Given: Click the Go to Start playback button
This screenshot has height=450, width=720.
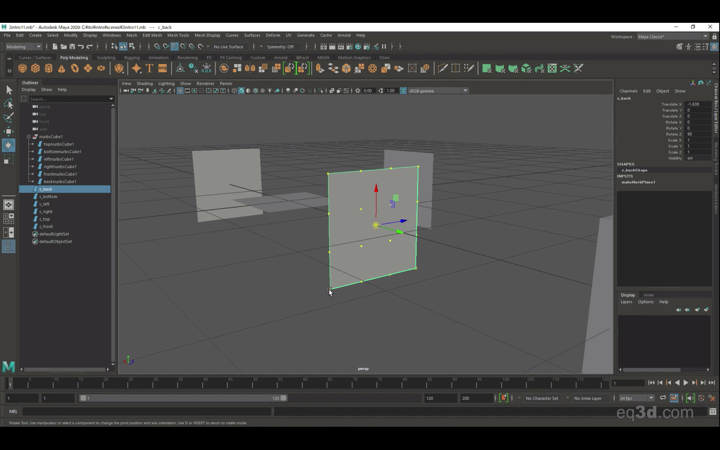Looking at the screenshot, I should coord(652,382).
